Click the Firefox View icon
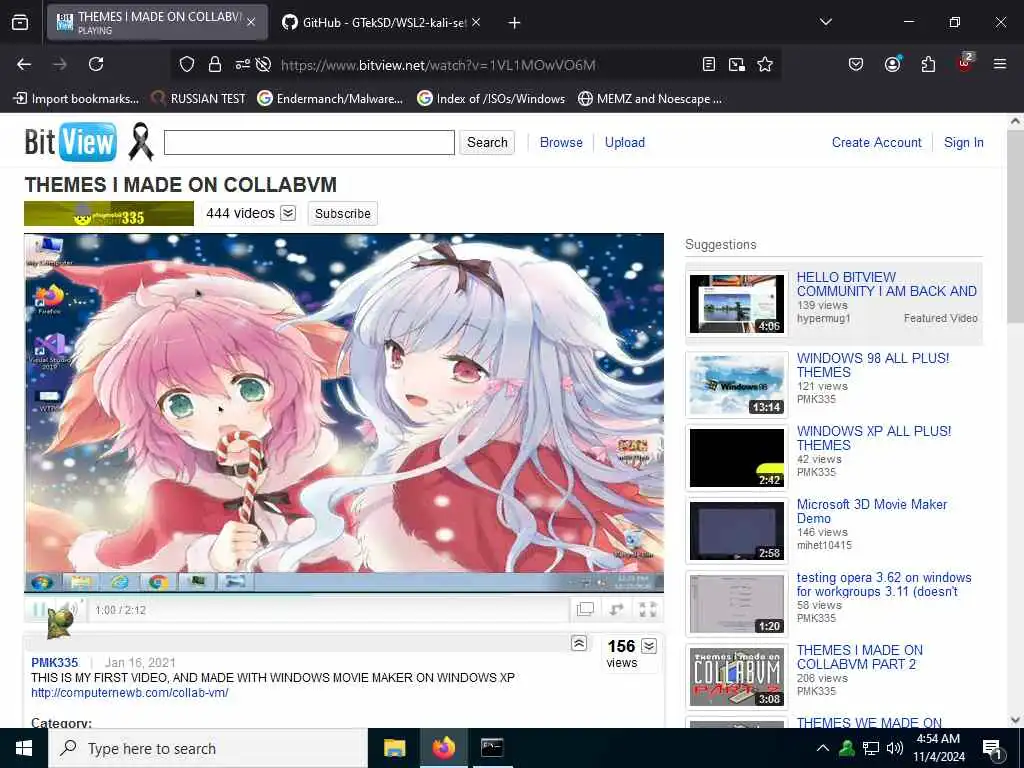Viewport: 1024px width, 768px height. (x=20, y=23)
